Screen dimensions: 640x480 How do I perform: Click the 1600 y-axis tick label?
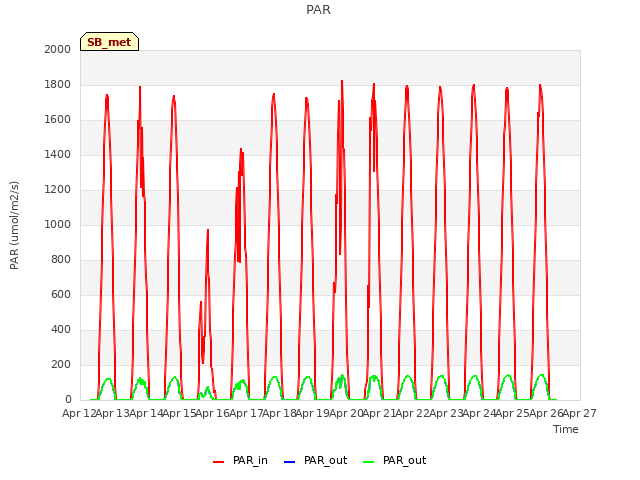pyautogui.click(x=58, y=120)
